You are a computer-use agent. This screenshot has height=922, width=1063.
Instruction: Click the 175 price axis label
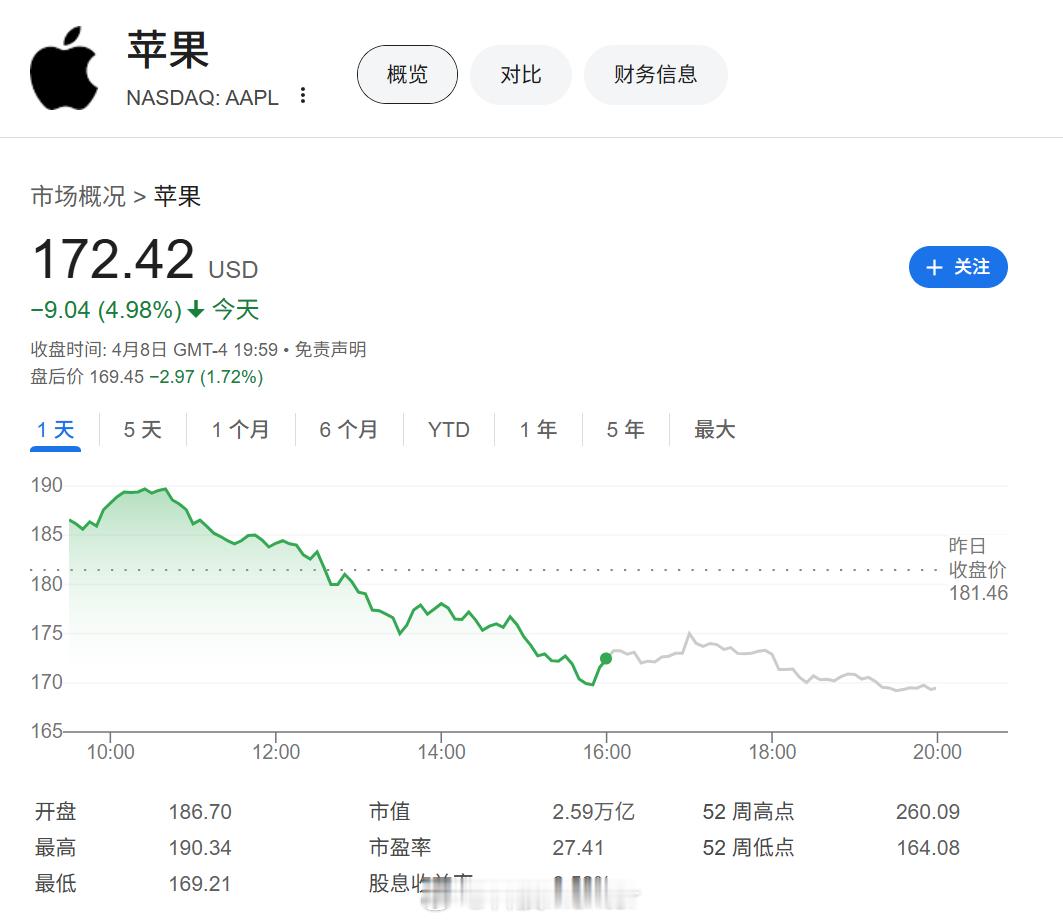[47, 633]
